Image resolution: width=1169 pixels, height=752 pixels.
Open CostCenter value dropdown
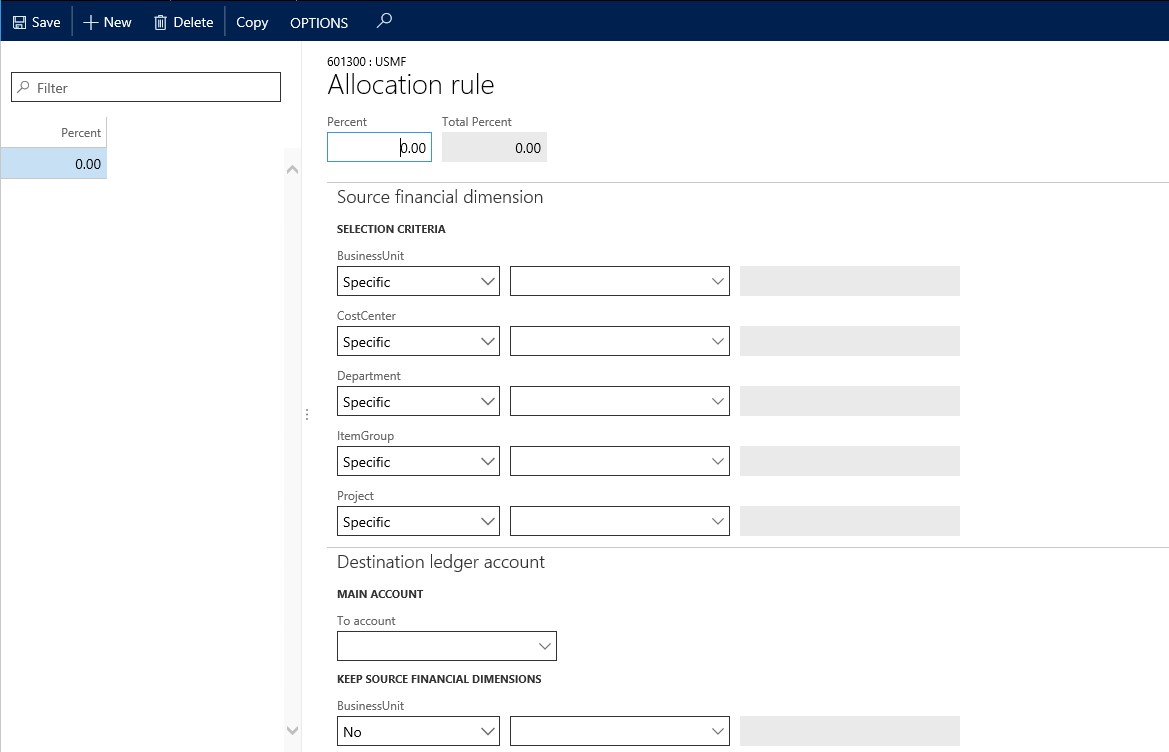click(717, 342)
